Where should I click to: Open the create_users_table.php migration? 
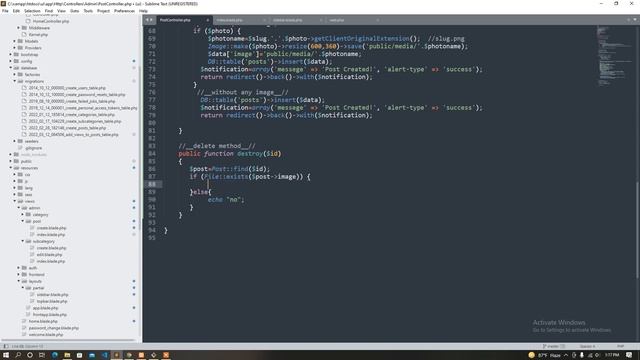[x=67, y=88]
